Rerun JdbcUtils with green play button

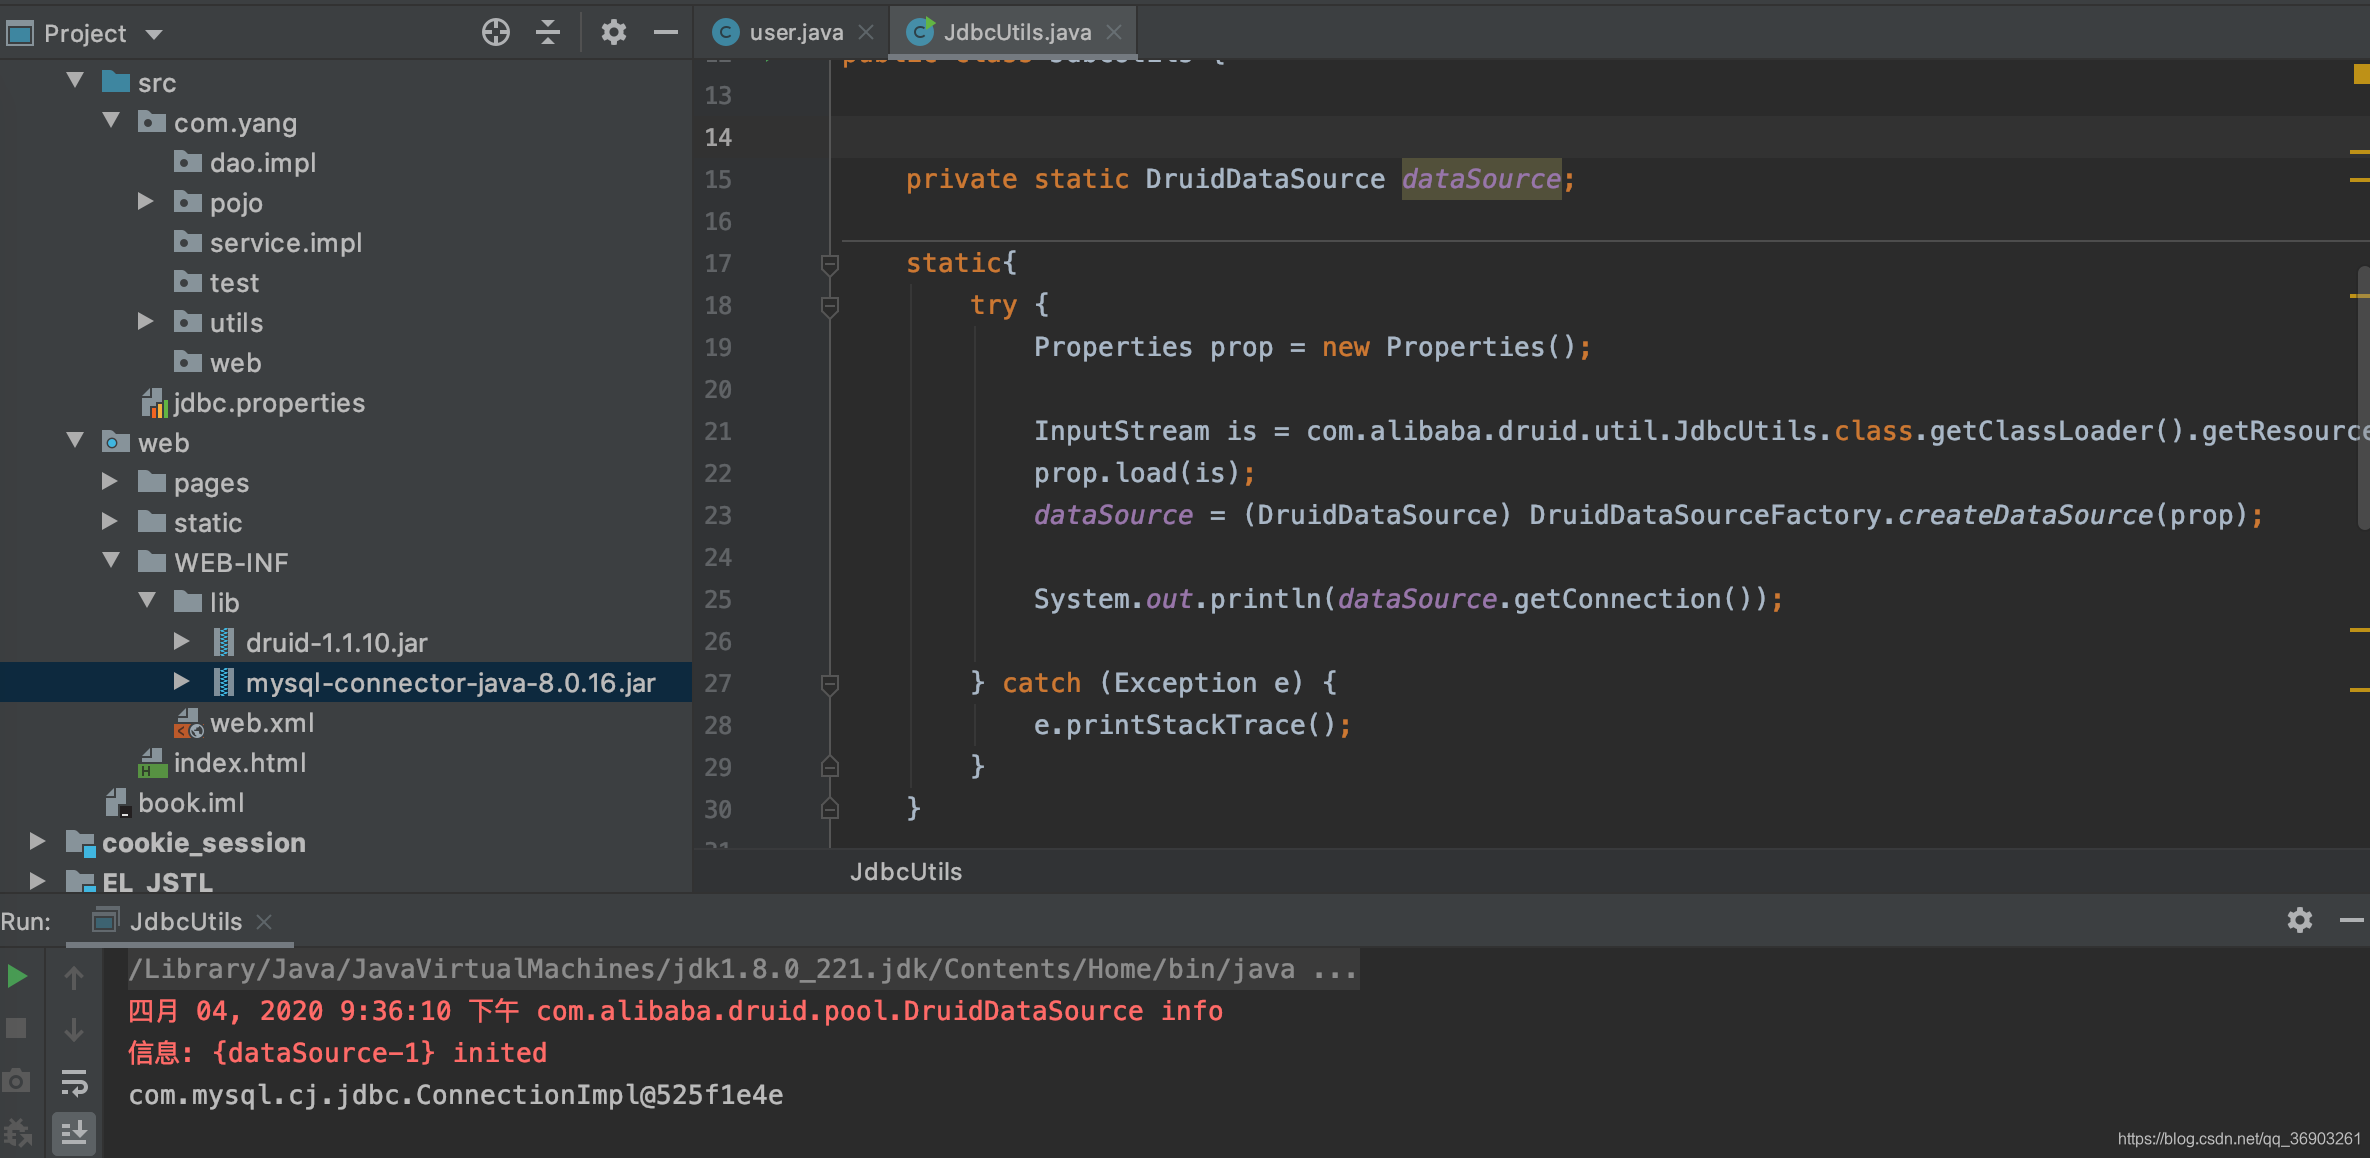click(x=17, y=976)
